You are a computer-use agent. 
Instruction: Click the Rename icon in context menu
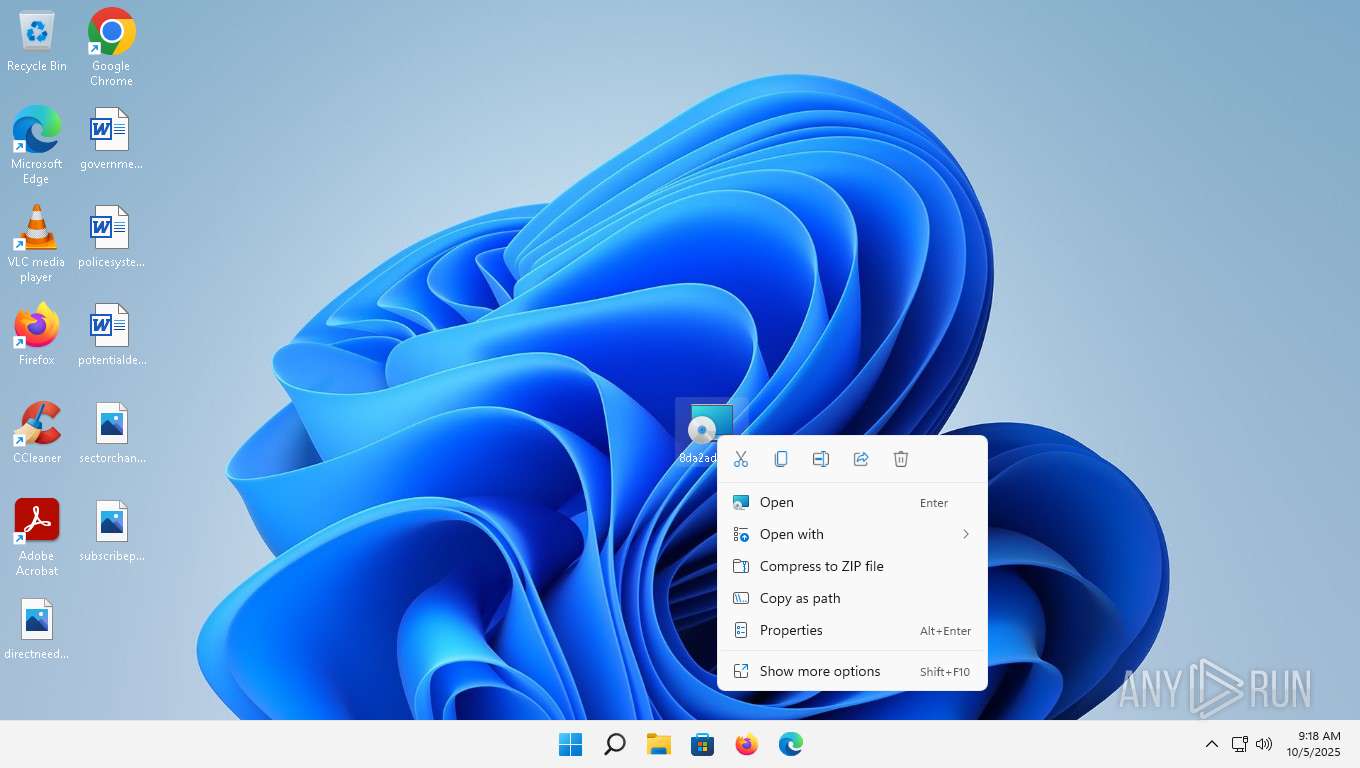tap(821, 459)
